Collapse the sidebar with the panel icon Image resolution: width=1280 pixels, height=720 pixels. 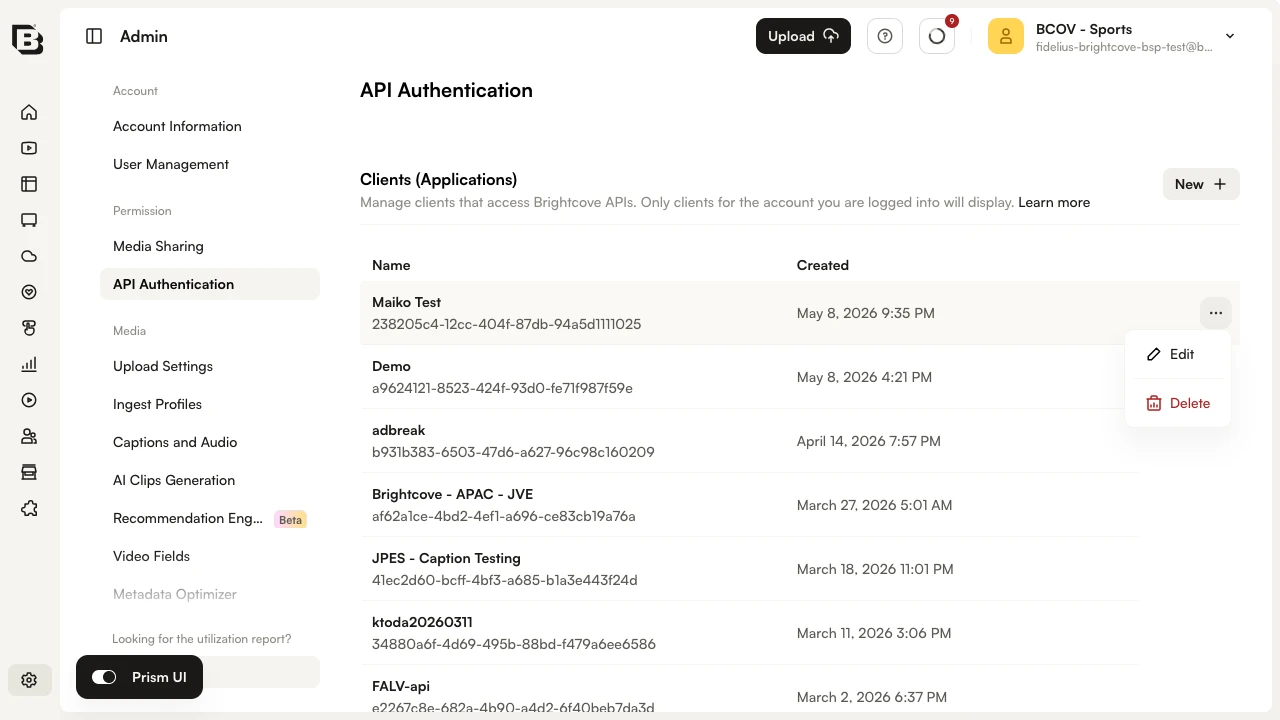pyautogui.click(x=94, y=36)
